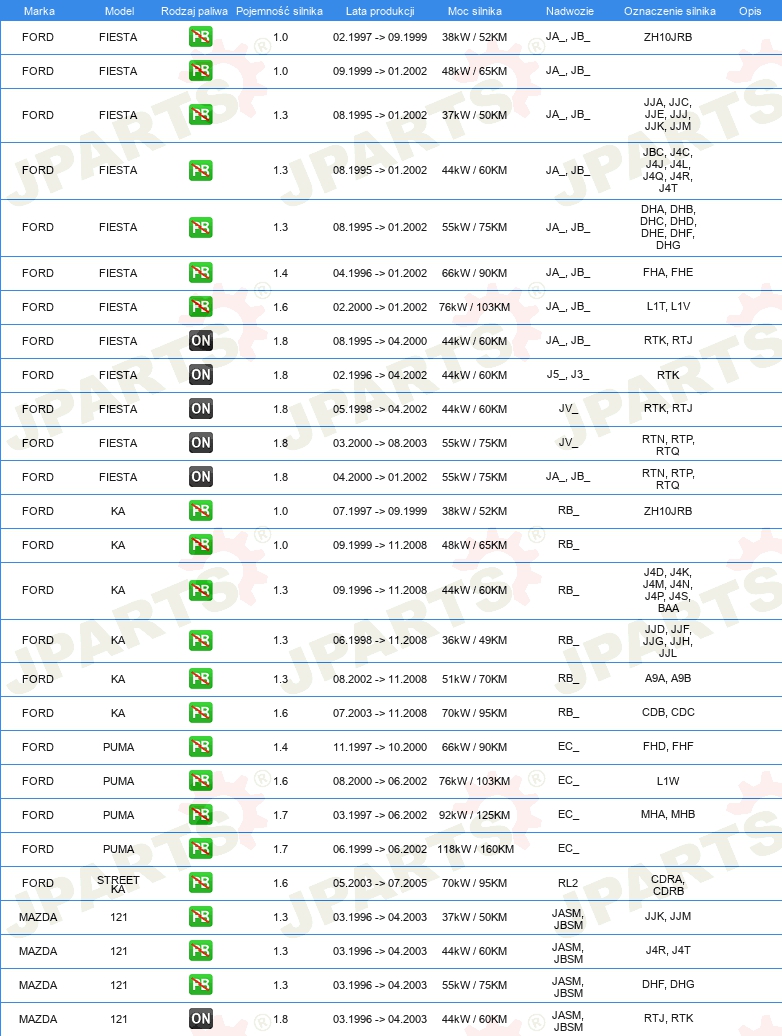The height and width of the screenshot is (1036, 782).
Task: Click ON diesel icon in Fiesta 03.2000 -> 08.2003 row
Action: click(x=201, y=443)
